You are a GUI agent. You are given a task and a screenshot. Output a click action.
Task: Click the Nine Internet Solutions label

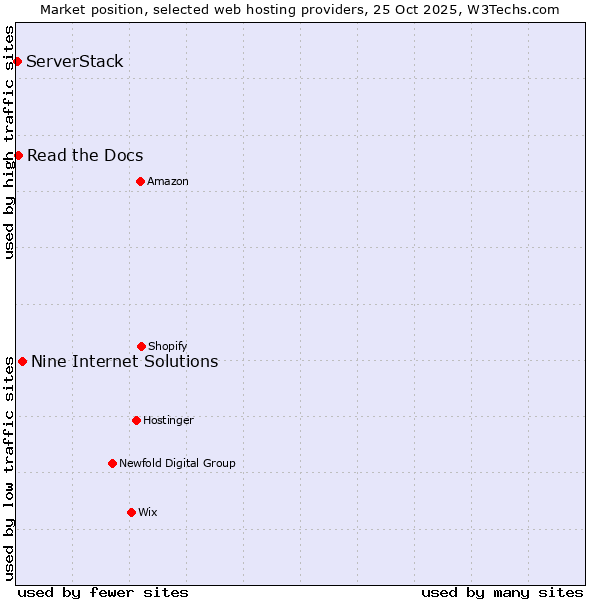click(124, 361)
